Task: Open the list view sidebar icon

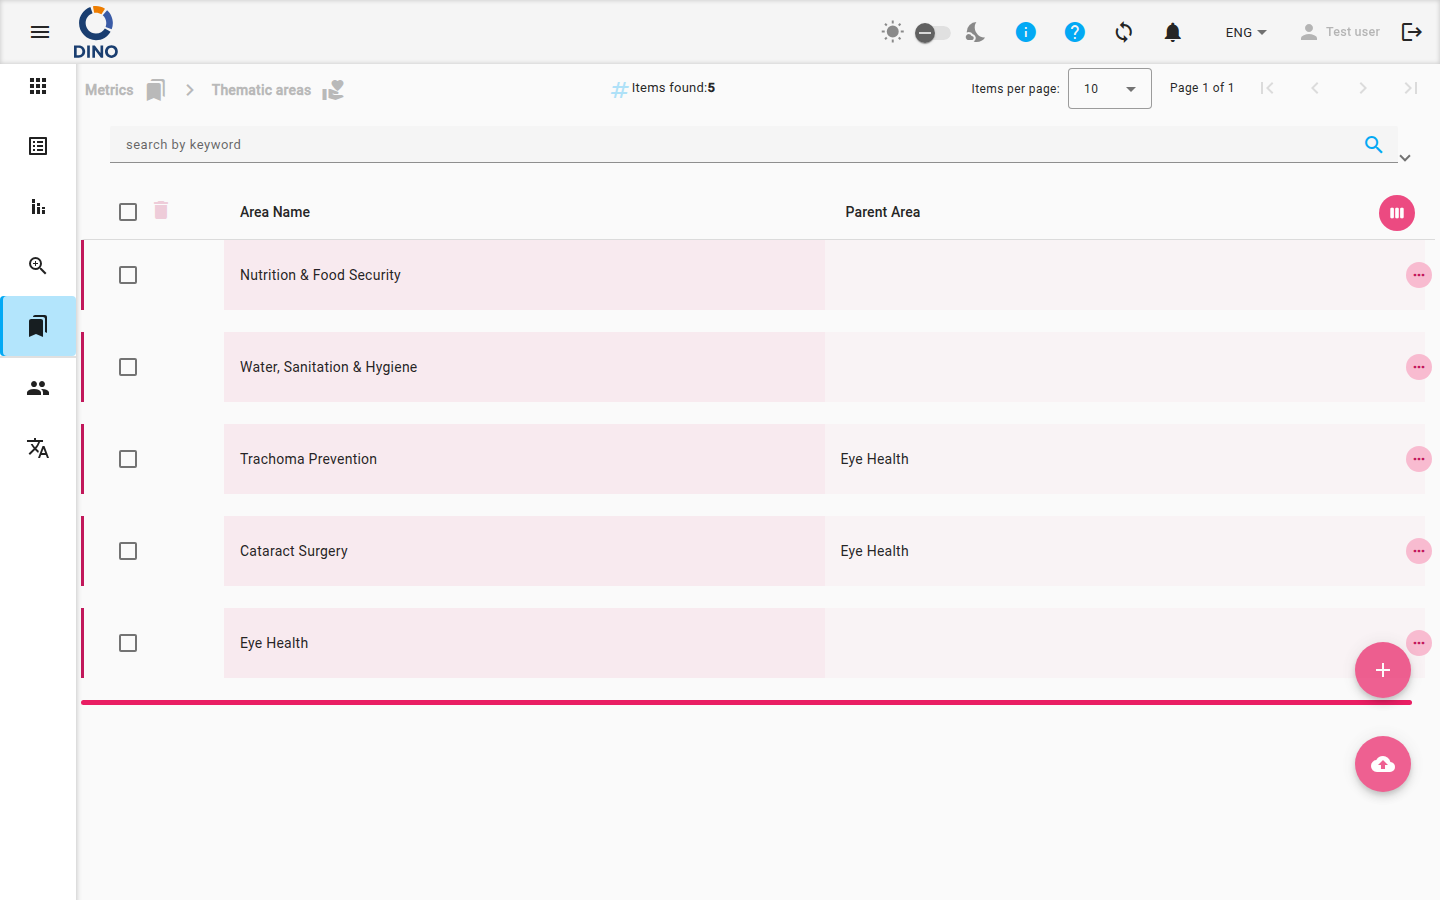Action: [38, 146]
